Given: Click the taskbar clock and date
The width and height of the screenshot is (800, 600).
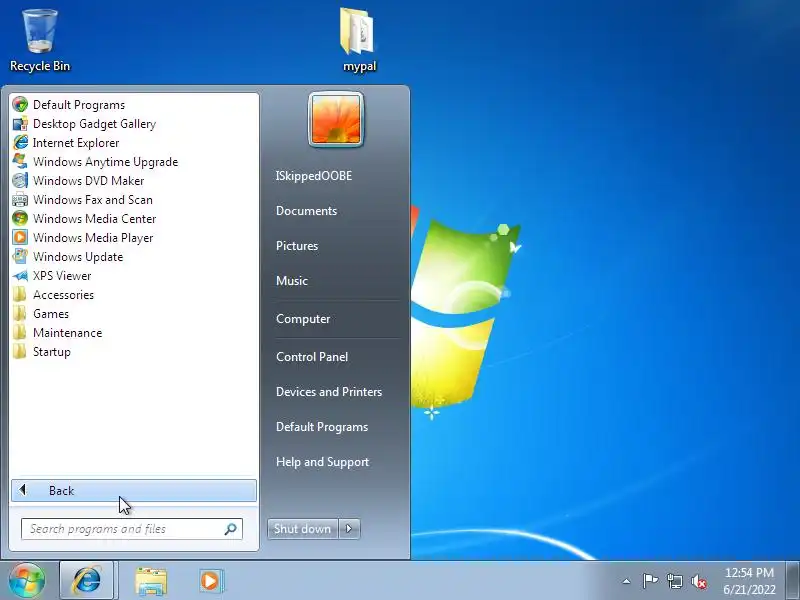Looking at the screenshot, I should coord(749,581).
